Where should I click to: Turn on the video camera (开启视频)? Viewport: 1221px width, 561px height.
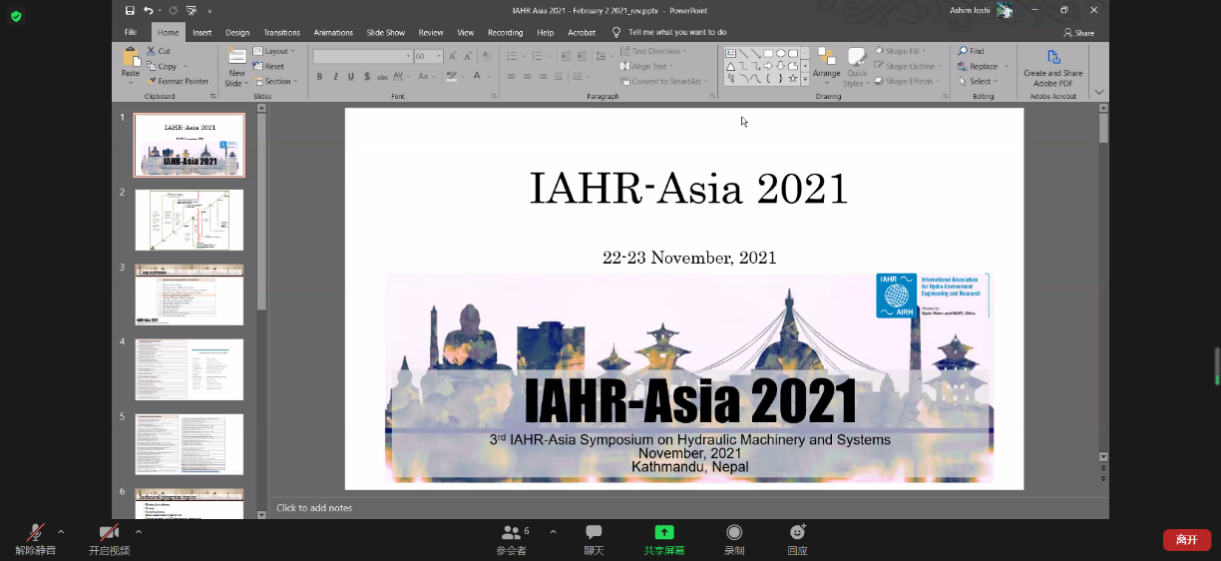coord(109,533)
